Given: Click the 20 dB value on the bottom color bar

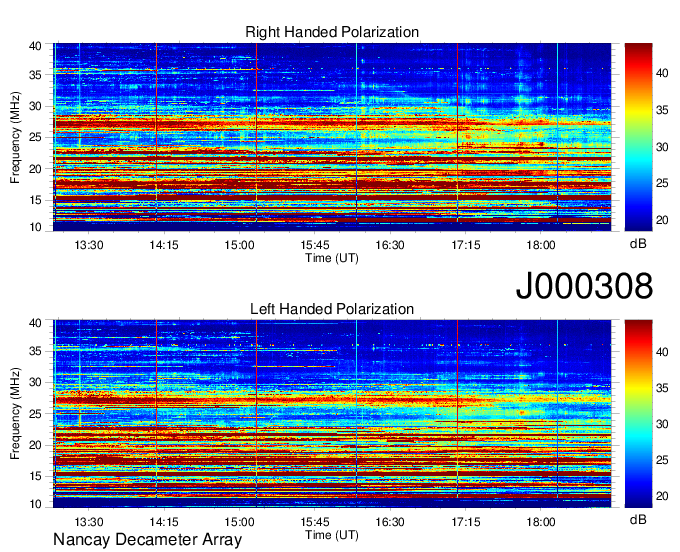Looking at the screenshot, I should tap(662, 496).
